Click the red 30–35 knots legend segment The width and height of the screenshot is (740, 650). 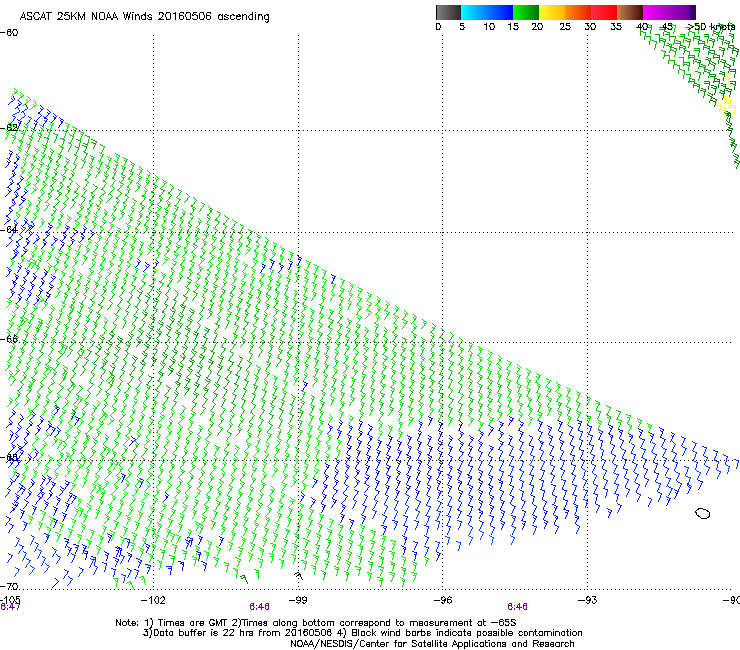point(604,12)
